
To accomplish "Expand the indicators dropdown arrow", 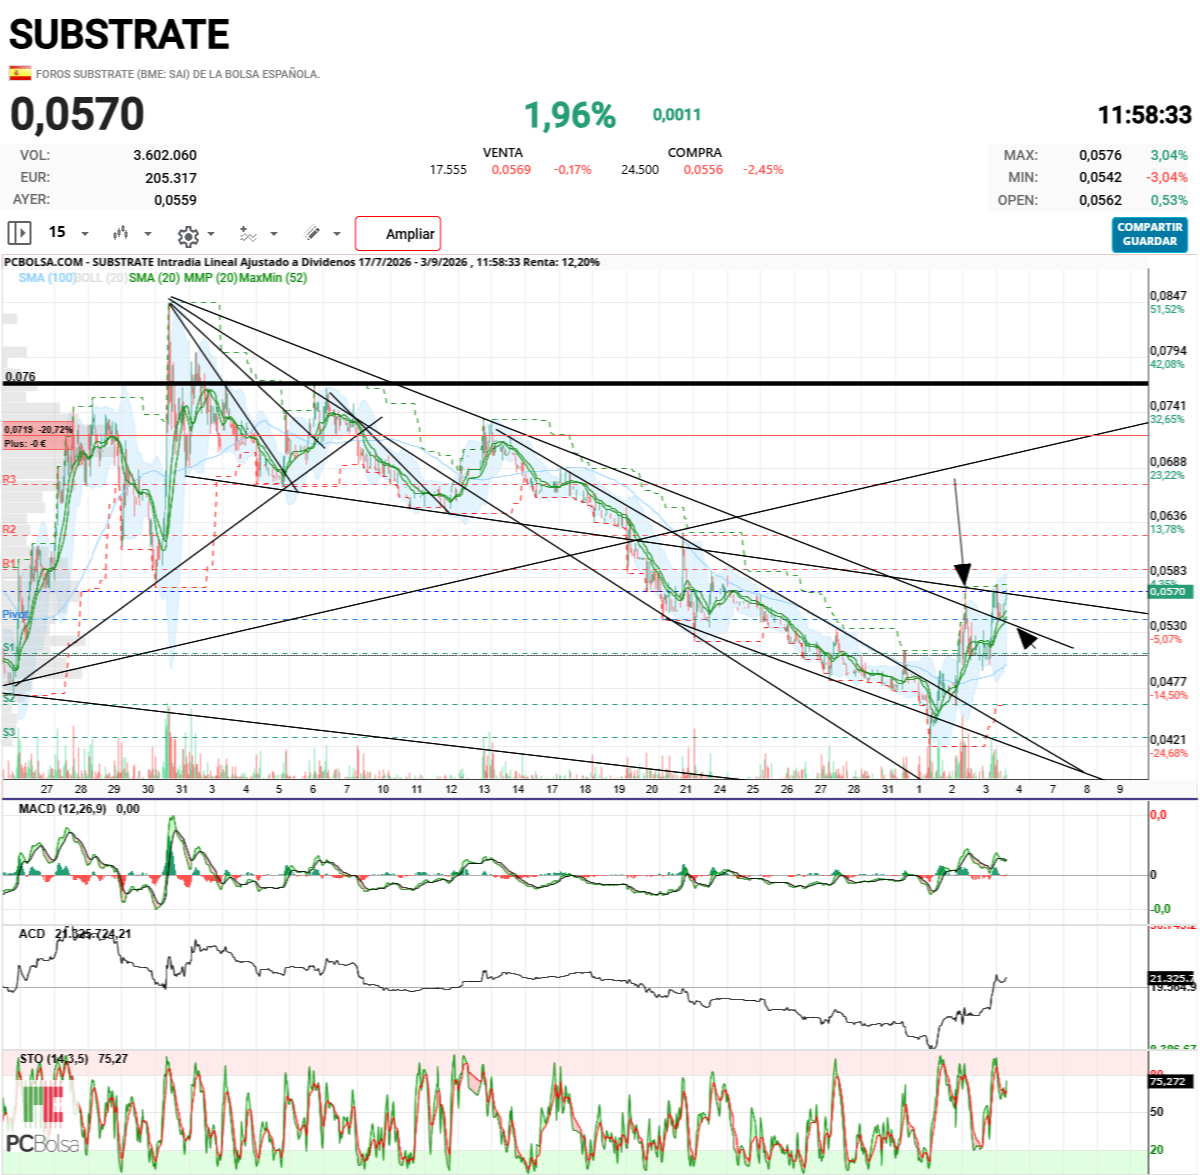I will [274, 235].
